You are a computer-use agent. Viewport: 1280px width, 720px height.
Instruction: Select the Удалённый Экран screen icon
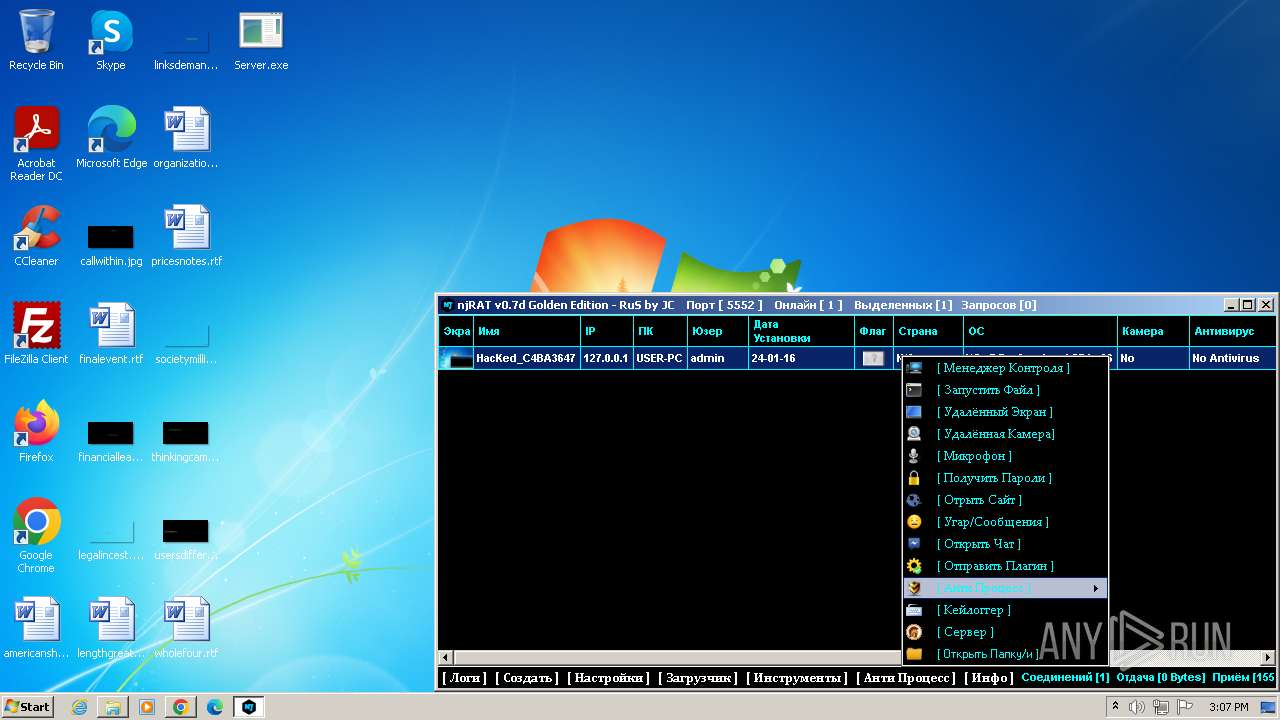(914, 412)
